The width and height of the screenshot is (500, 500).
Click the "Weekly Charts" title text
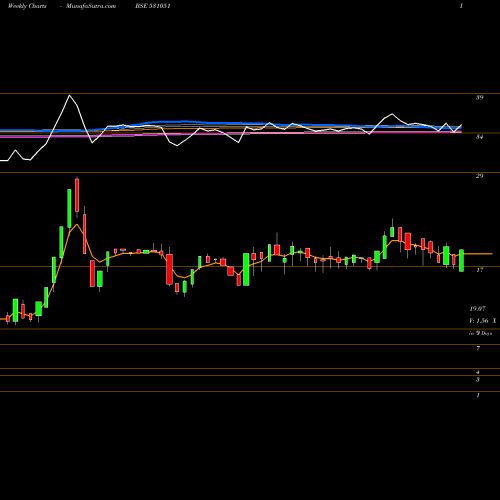pyautogui.click(x=27, y=6)
